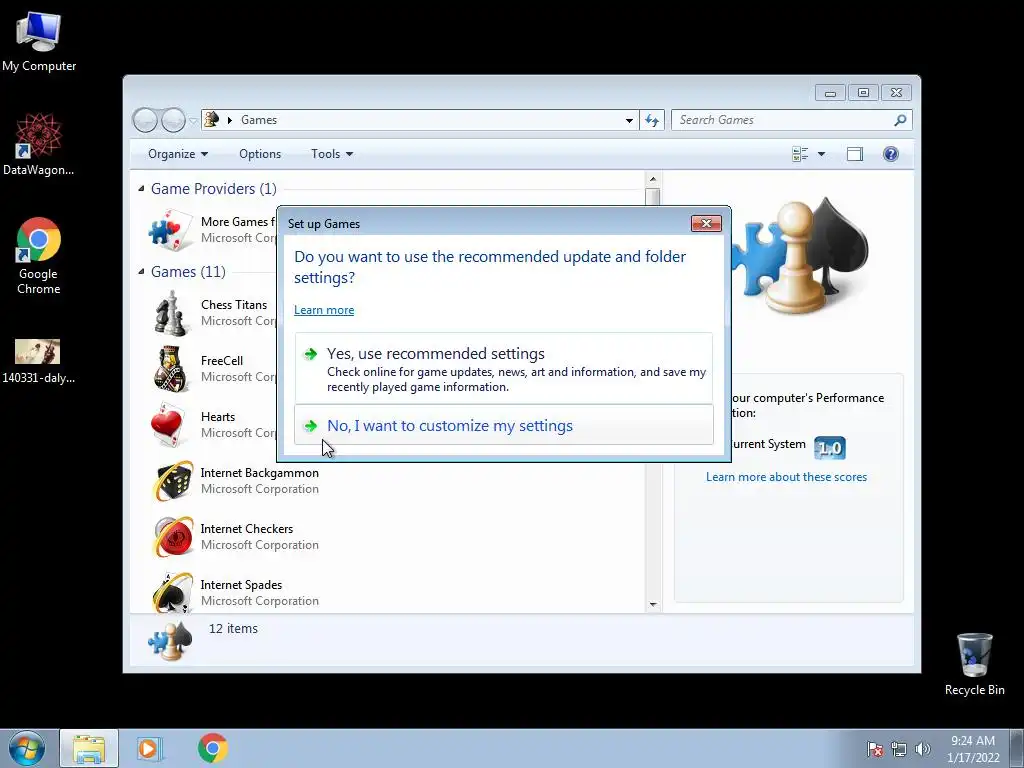Open the view options dropdown arrow
Image resolution: width=1024 pixels, height=768 pixels.
821,154
